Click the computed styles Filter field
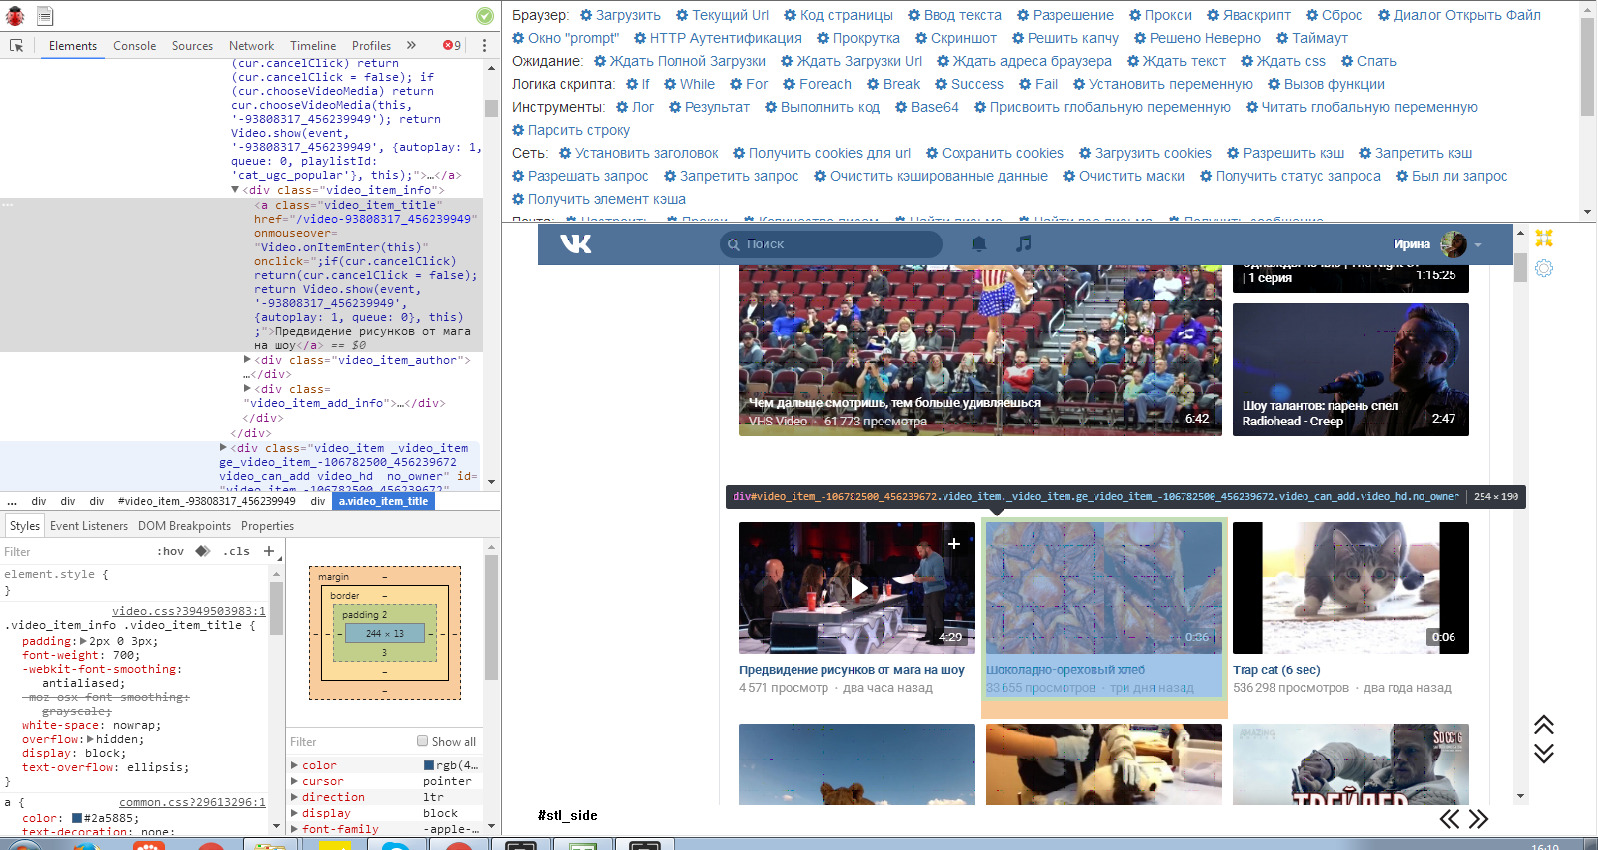1598x850 pixels. [x=350, y=742]
